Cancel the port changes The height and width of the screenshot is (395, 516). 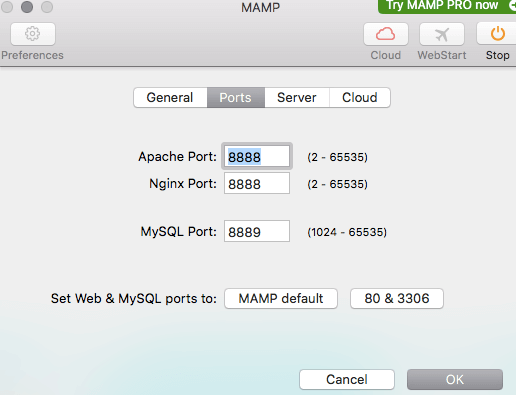click(x=347, y=379)
